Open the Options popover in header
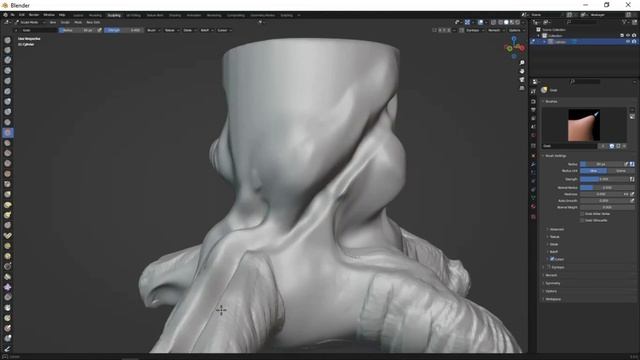 (x=516, y=30)
